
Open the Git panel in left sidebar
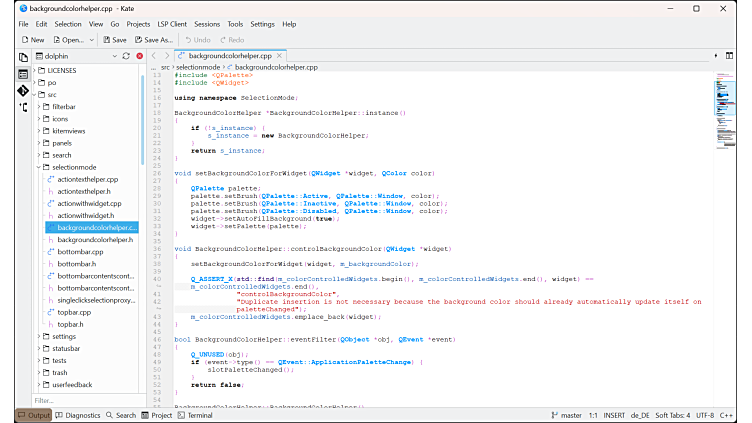click(x=23, y=90)
